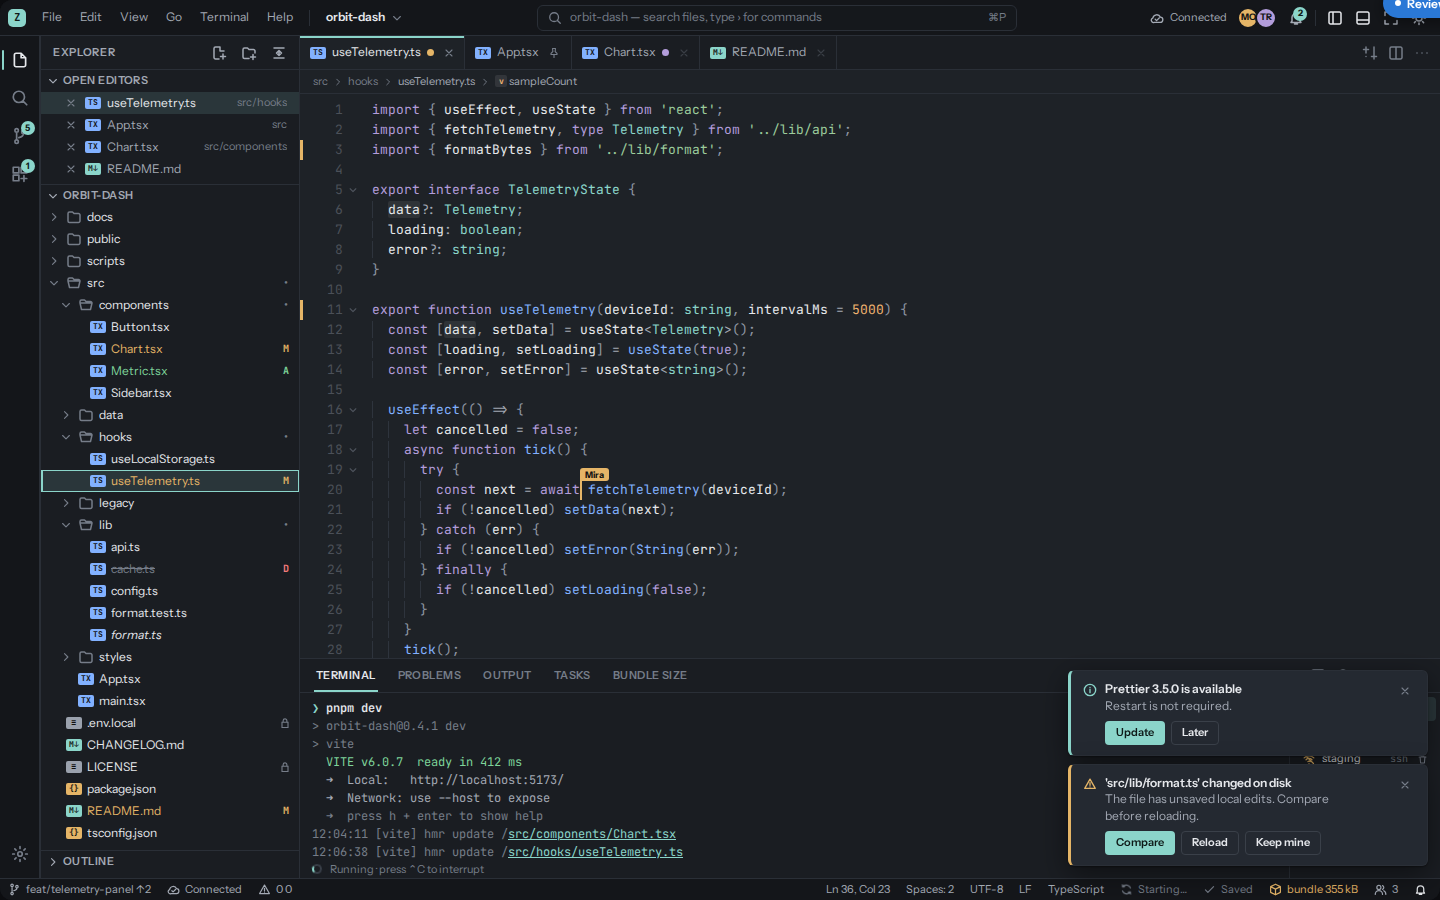
Task: Click the compare changes arrows icon in tab bar
Action: tap(1370, 53)
